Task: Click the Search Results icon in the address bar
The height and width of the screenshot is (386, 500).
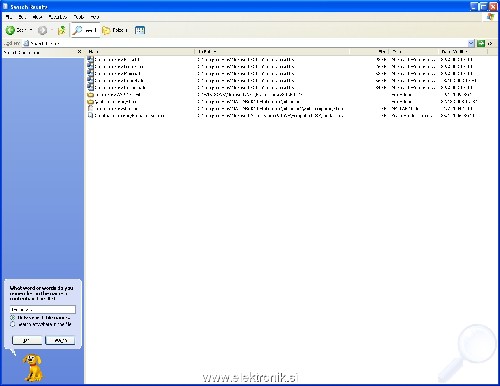Action: point(26,43)
